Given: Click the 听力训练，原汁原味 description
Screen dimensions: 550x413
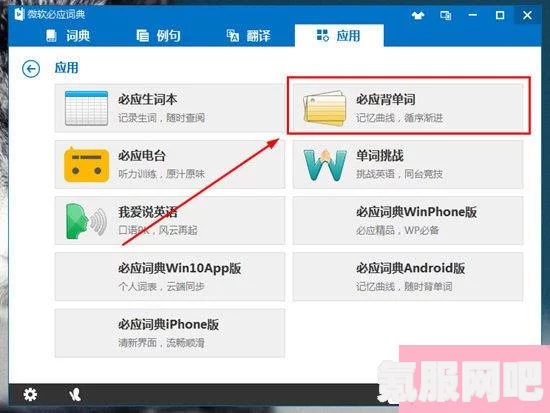Looking at the screenshot, I should pyautogui.click(x=161, y=174).
